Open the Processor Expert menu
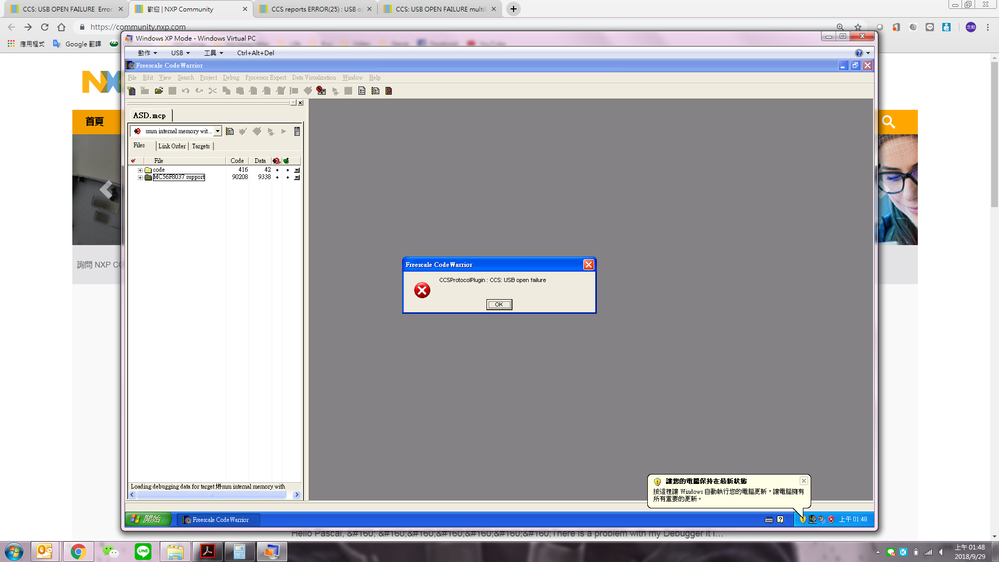The height and width of the screenshot is (562, 999). (266, 78)
